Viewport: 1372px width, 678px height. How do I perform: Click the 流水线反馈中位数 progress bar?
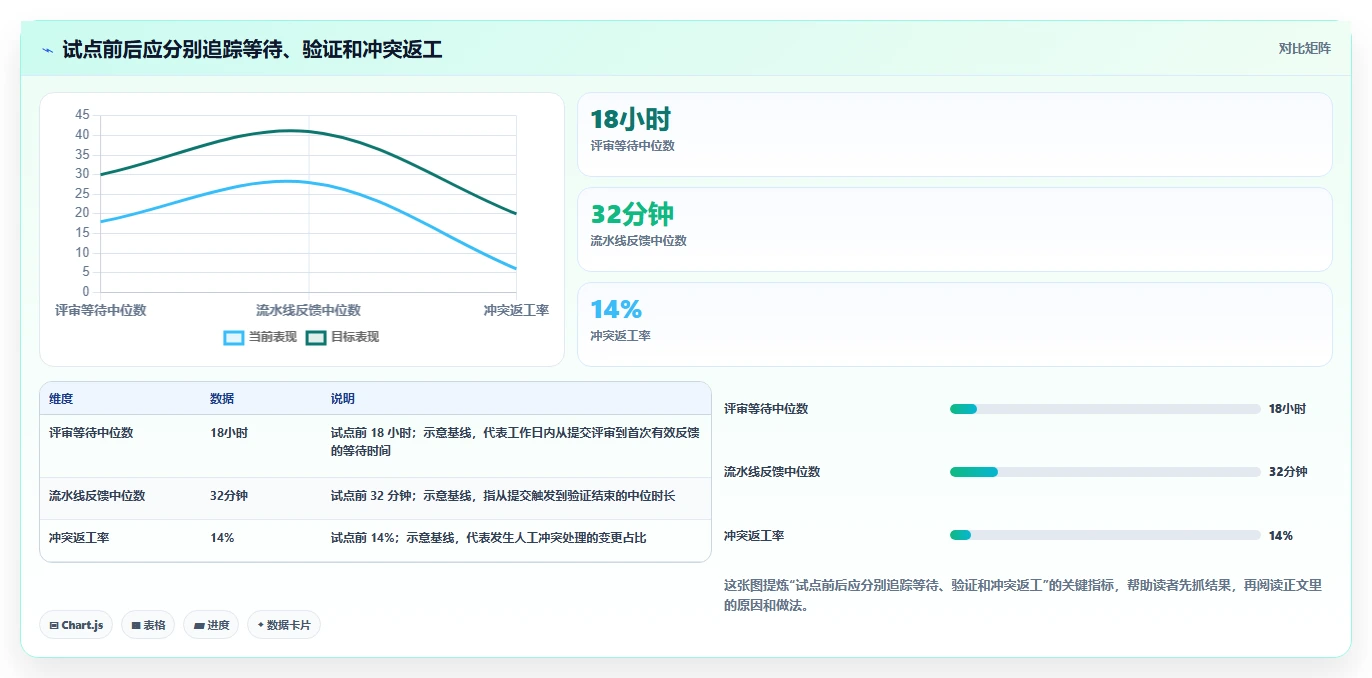pos(1105,472)
